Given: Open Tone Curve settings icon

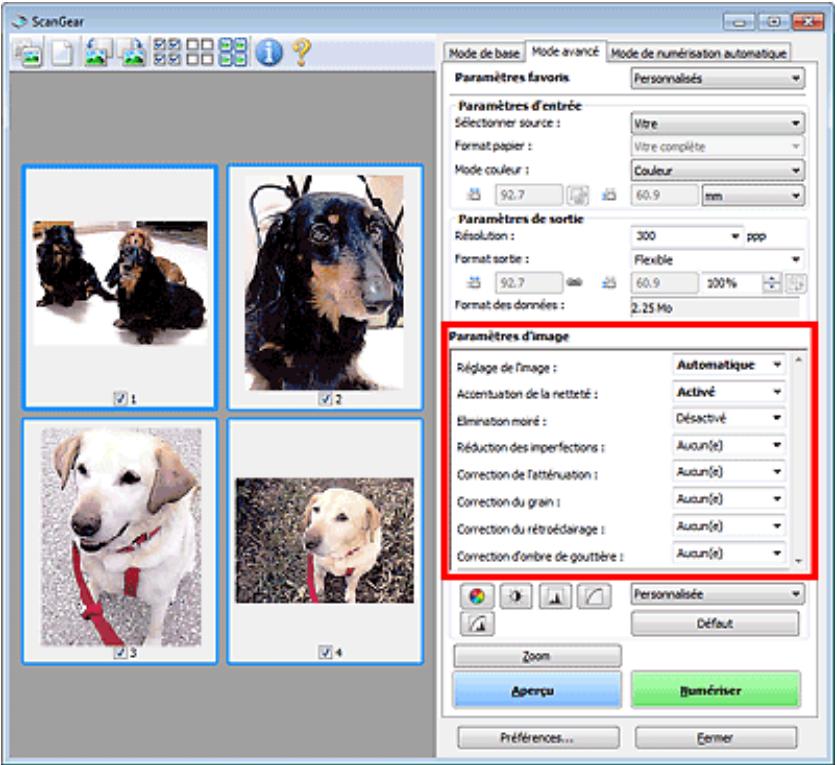Looking at the screenshot, I should (x=594, y=596).
